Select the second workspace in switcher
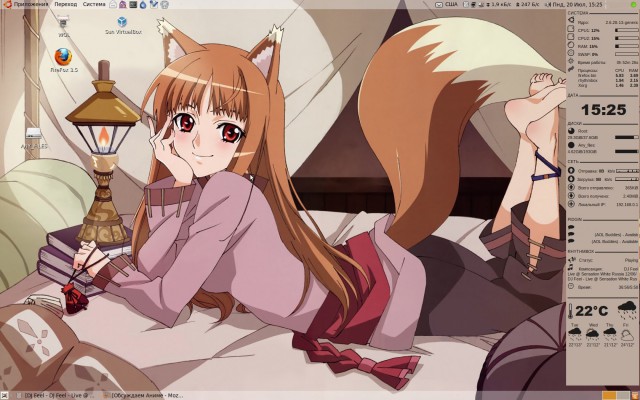 623,396
